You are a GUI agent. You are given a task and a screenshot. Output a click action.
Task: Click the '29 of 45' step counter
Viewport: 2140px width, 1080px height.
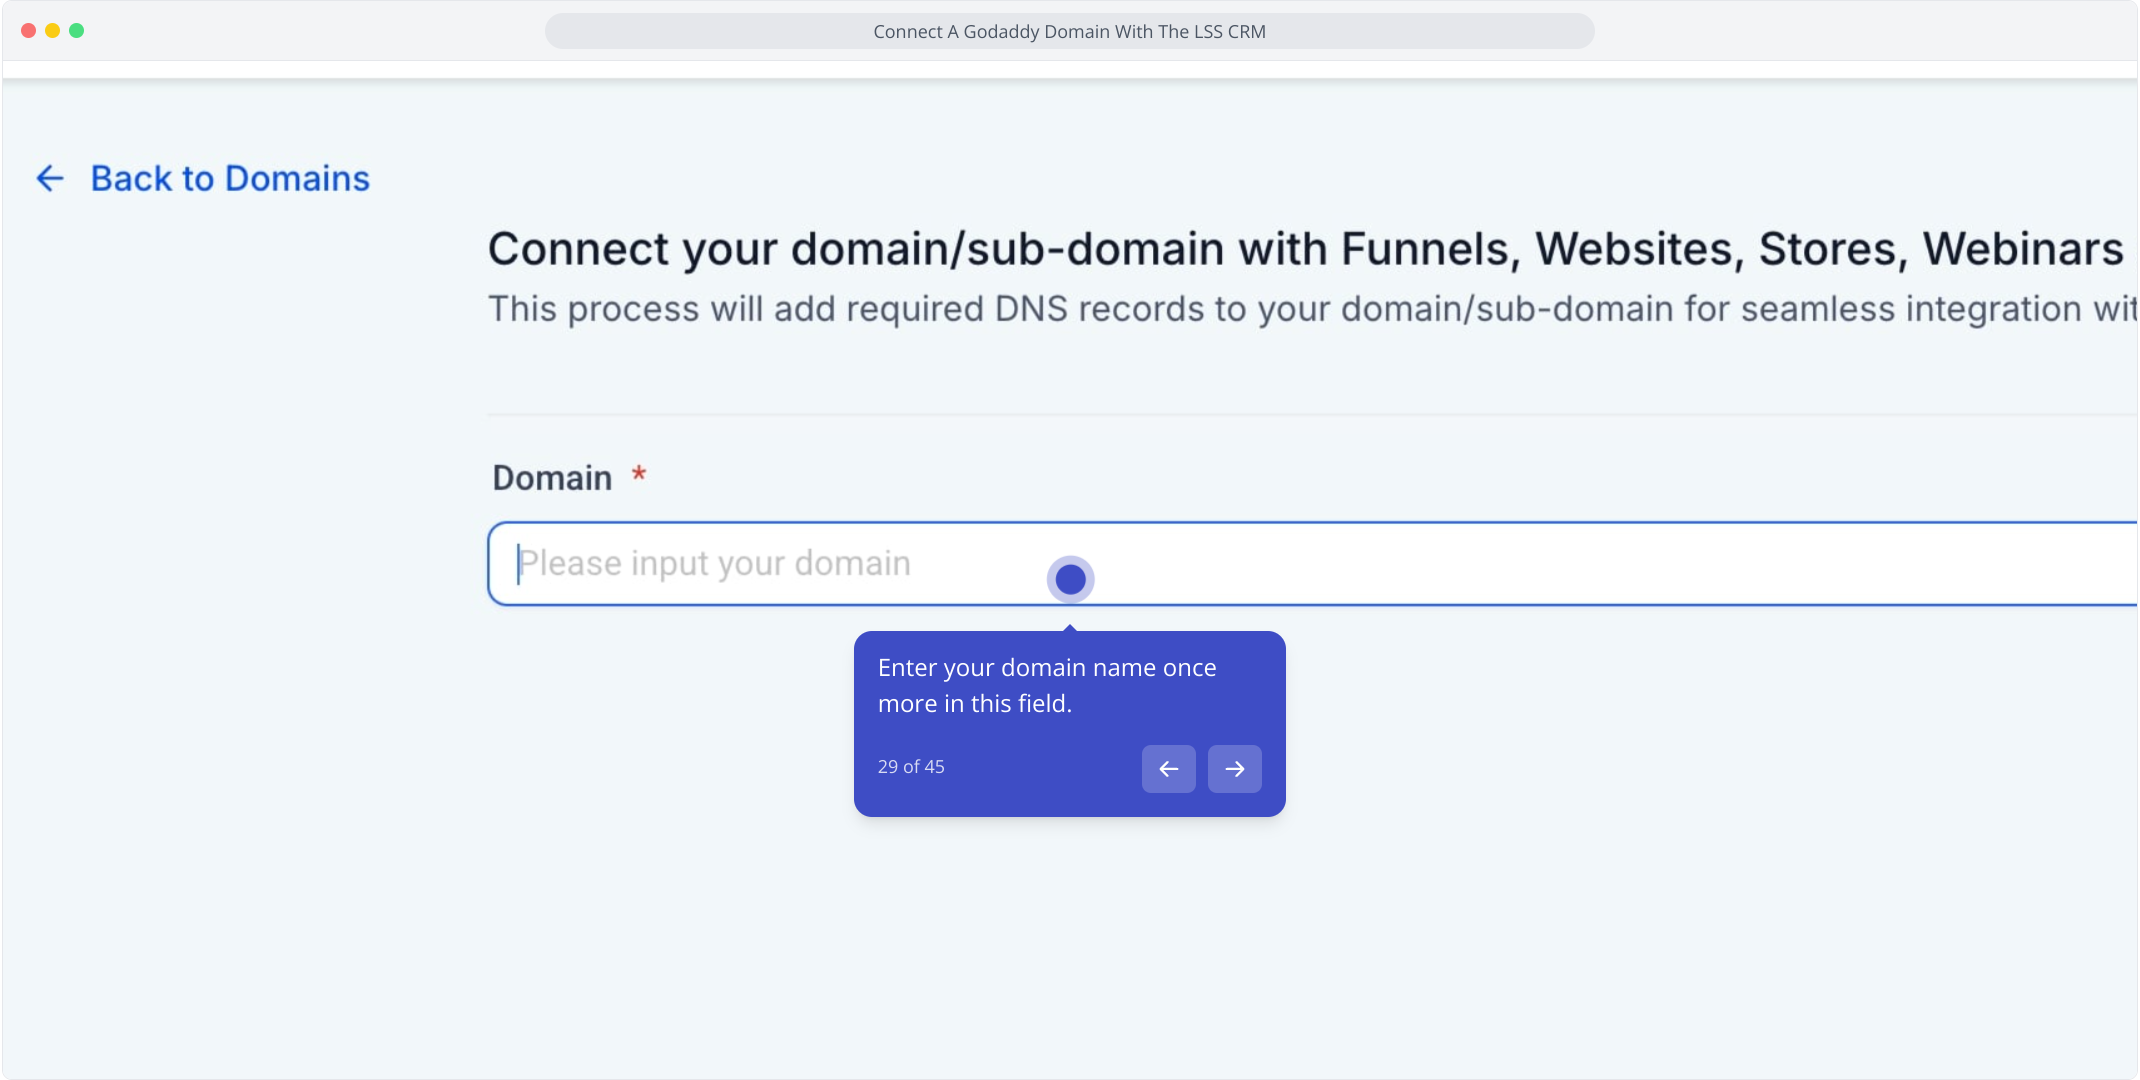911,767
